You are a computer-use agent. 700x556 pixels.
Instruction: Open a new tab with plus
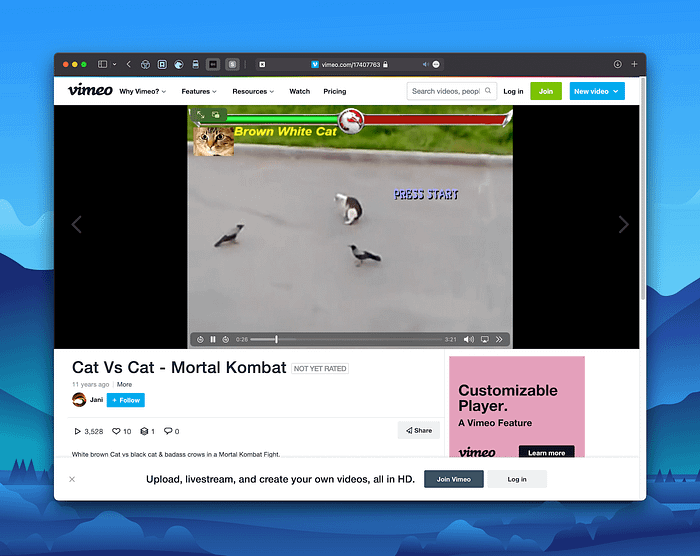(634, 64)
